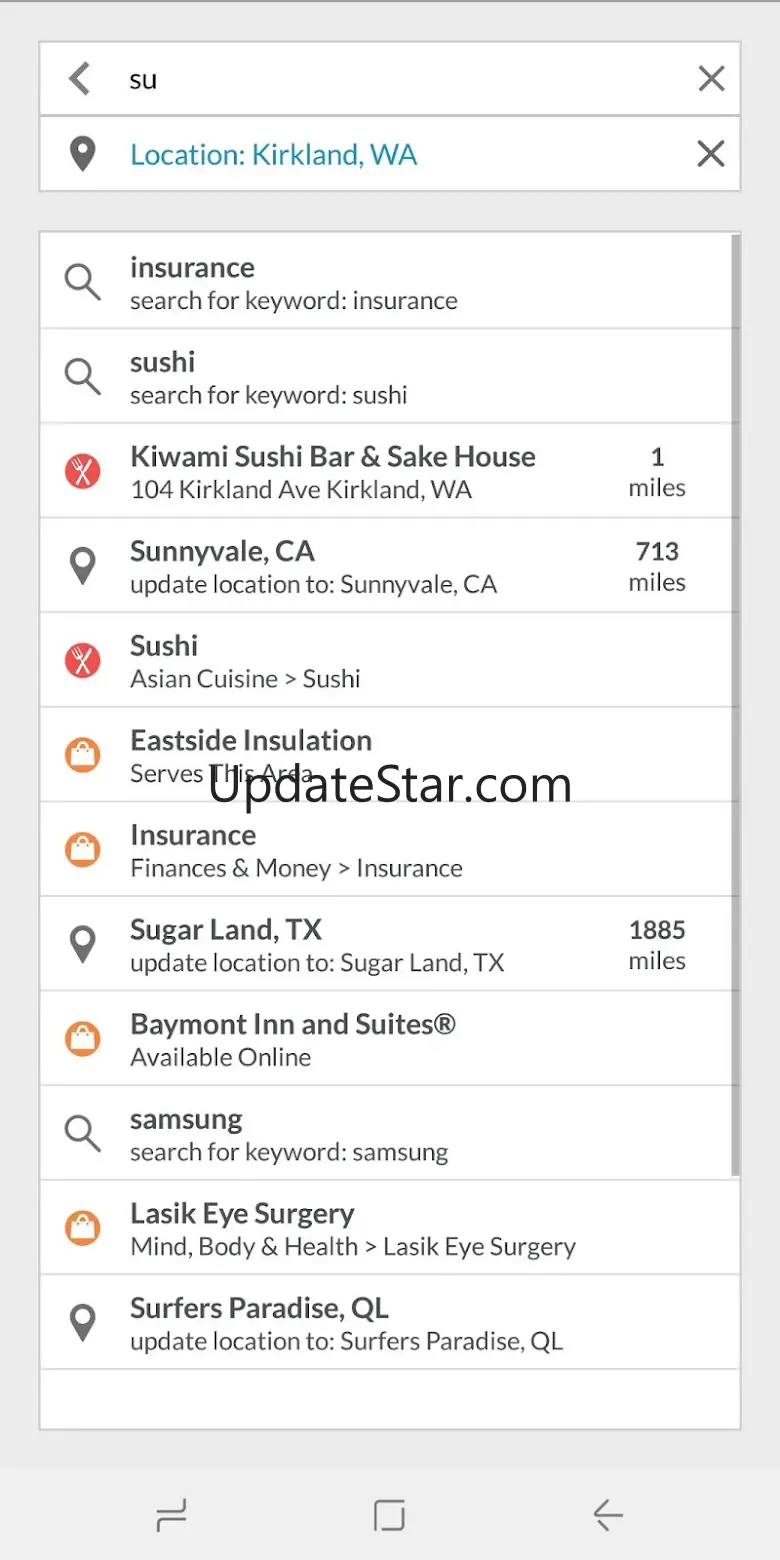
Task: Tap the back arrow in search bar
Action: pos(80,78)
